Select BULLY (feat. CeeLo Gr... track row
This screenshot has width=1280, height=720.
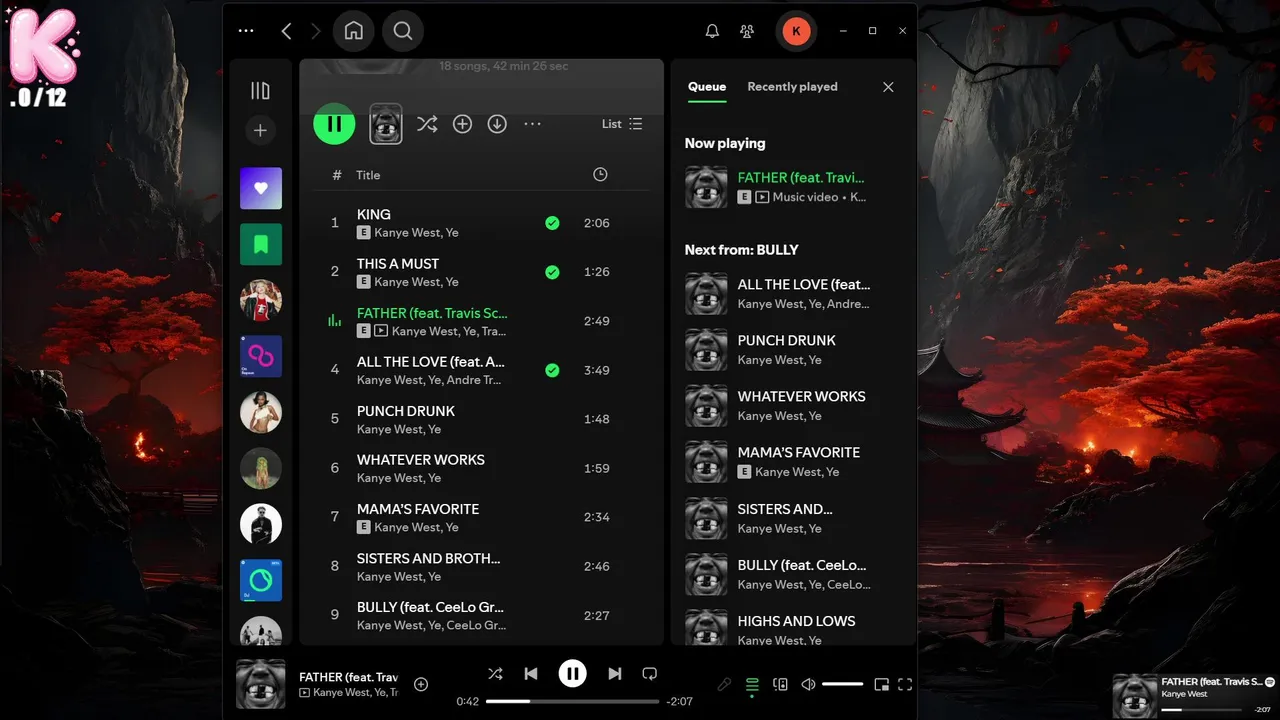(x=481, y=615)
